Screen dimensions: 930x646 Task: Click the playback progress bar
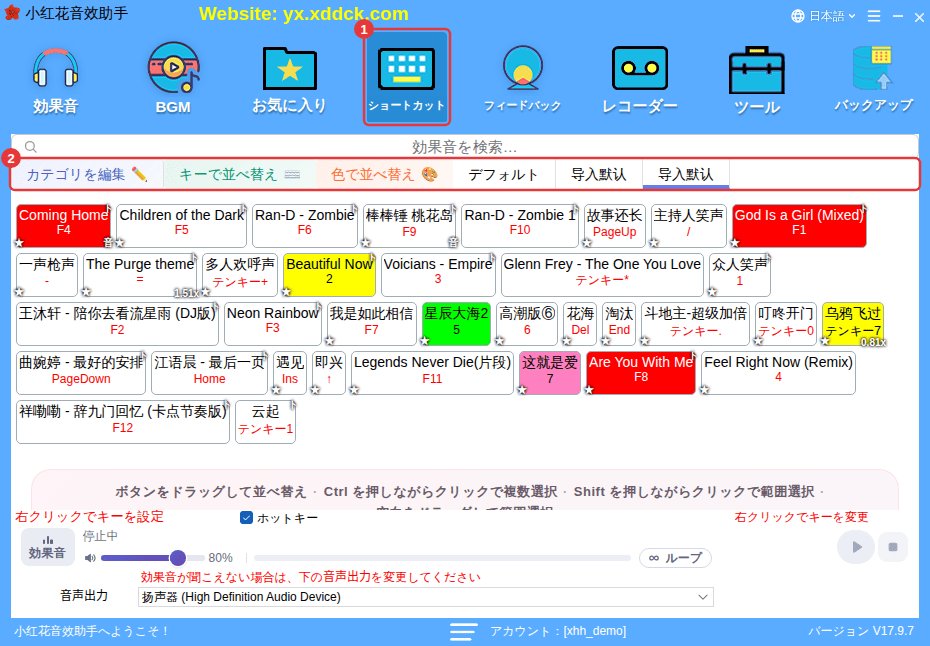[x=442, y=558]
